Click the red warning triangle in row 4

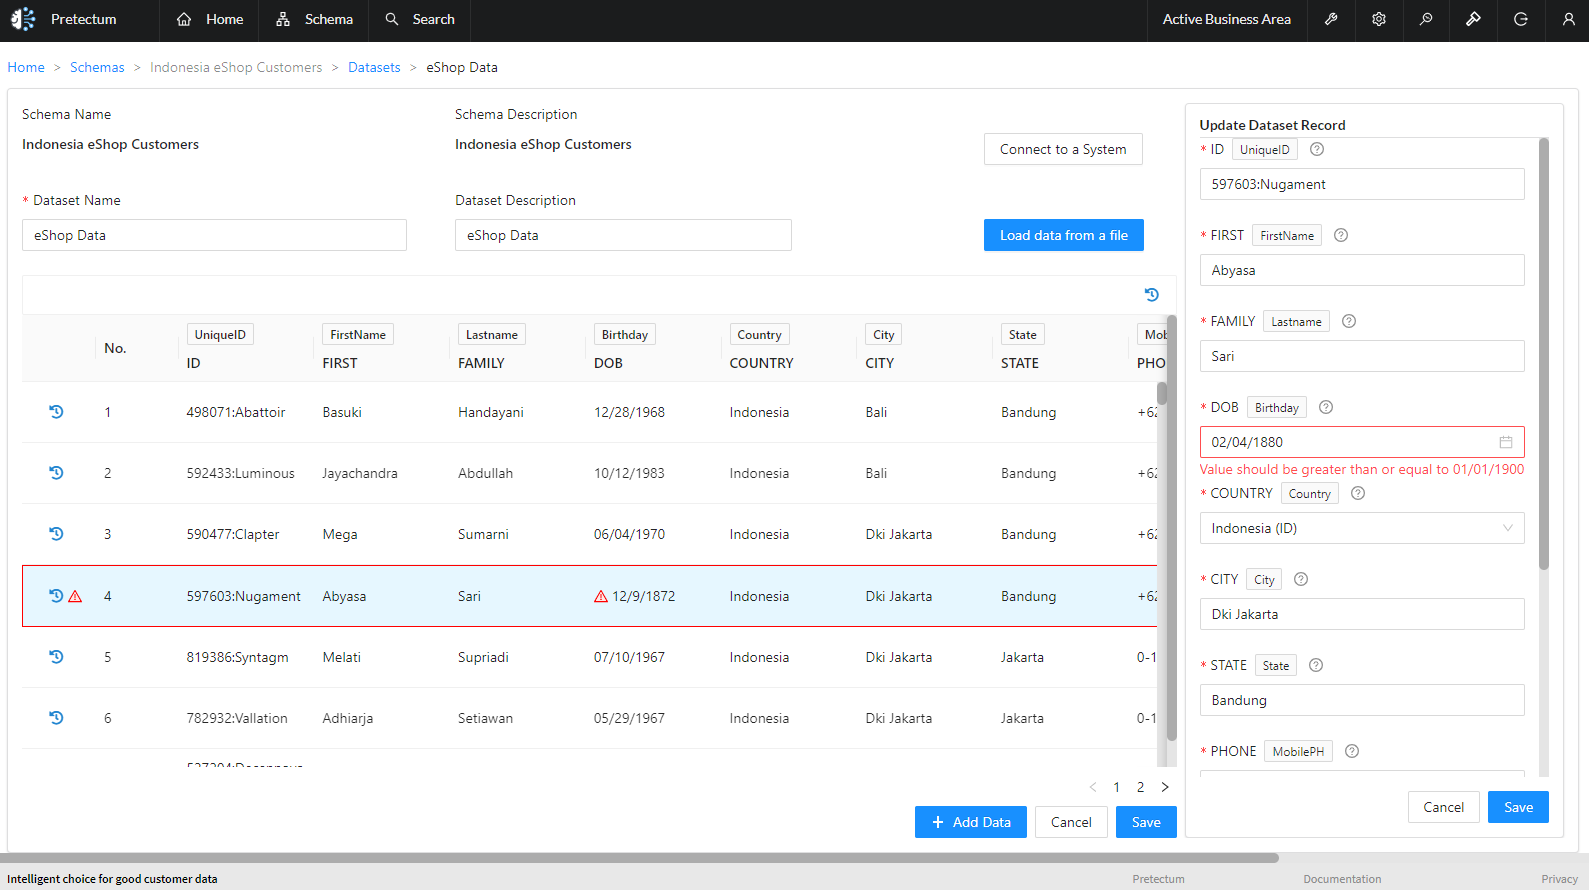(x=75, y=596)
